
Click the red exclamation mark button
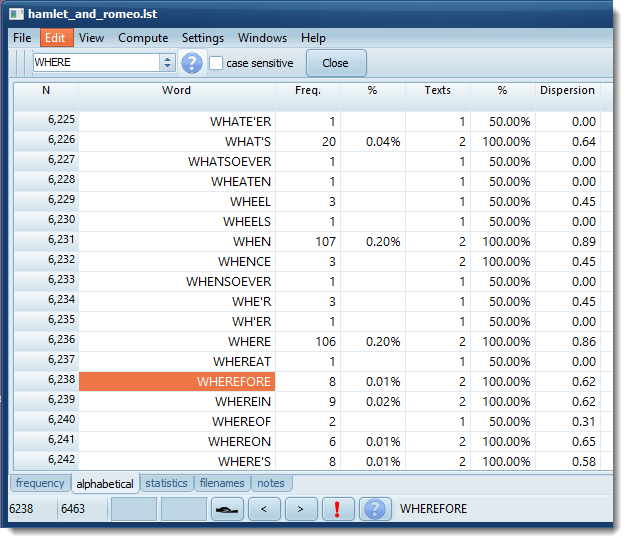point(338,509)
